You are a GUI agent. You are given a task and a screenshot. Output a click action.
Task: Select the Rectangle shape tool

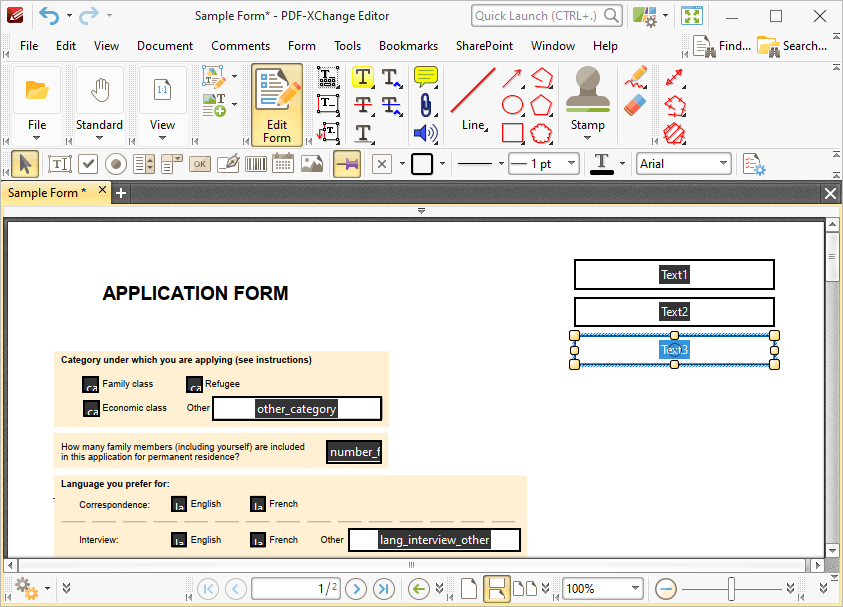click(512, 133)
